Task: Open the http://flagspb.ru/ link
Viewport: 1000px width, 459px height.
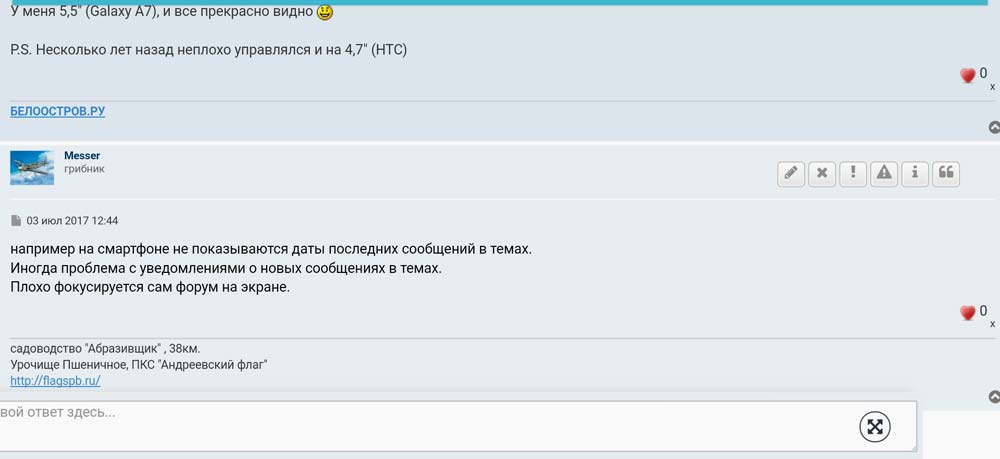Action: coord(55,381)
